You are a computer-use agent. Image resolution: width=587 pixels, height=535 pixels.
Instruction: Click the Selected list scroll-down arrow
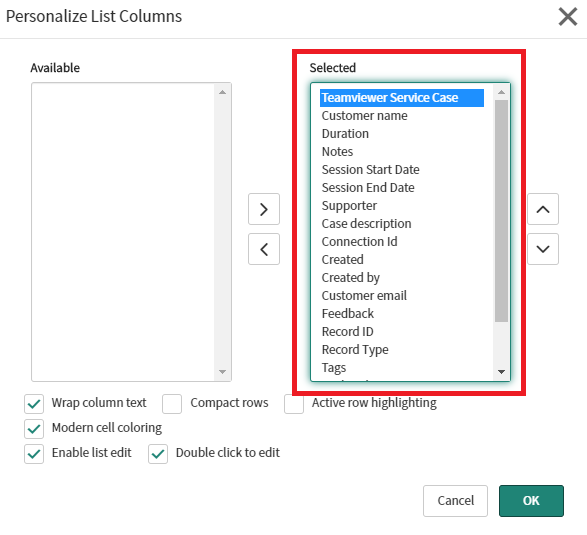tap(501, 372)
